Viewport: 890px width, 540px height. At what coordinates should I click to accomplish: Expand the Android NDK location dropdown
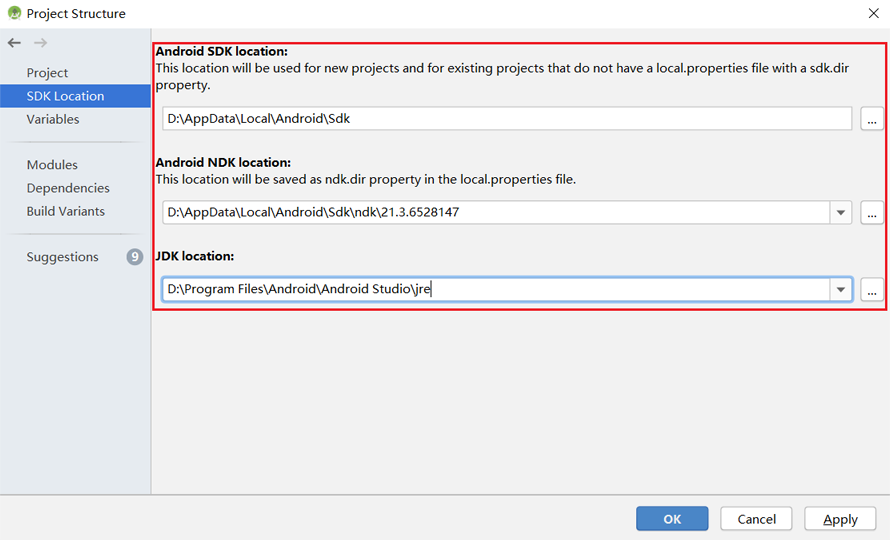point(841,212)
